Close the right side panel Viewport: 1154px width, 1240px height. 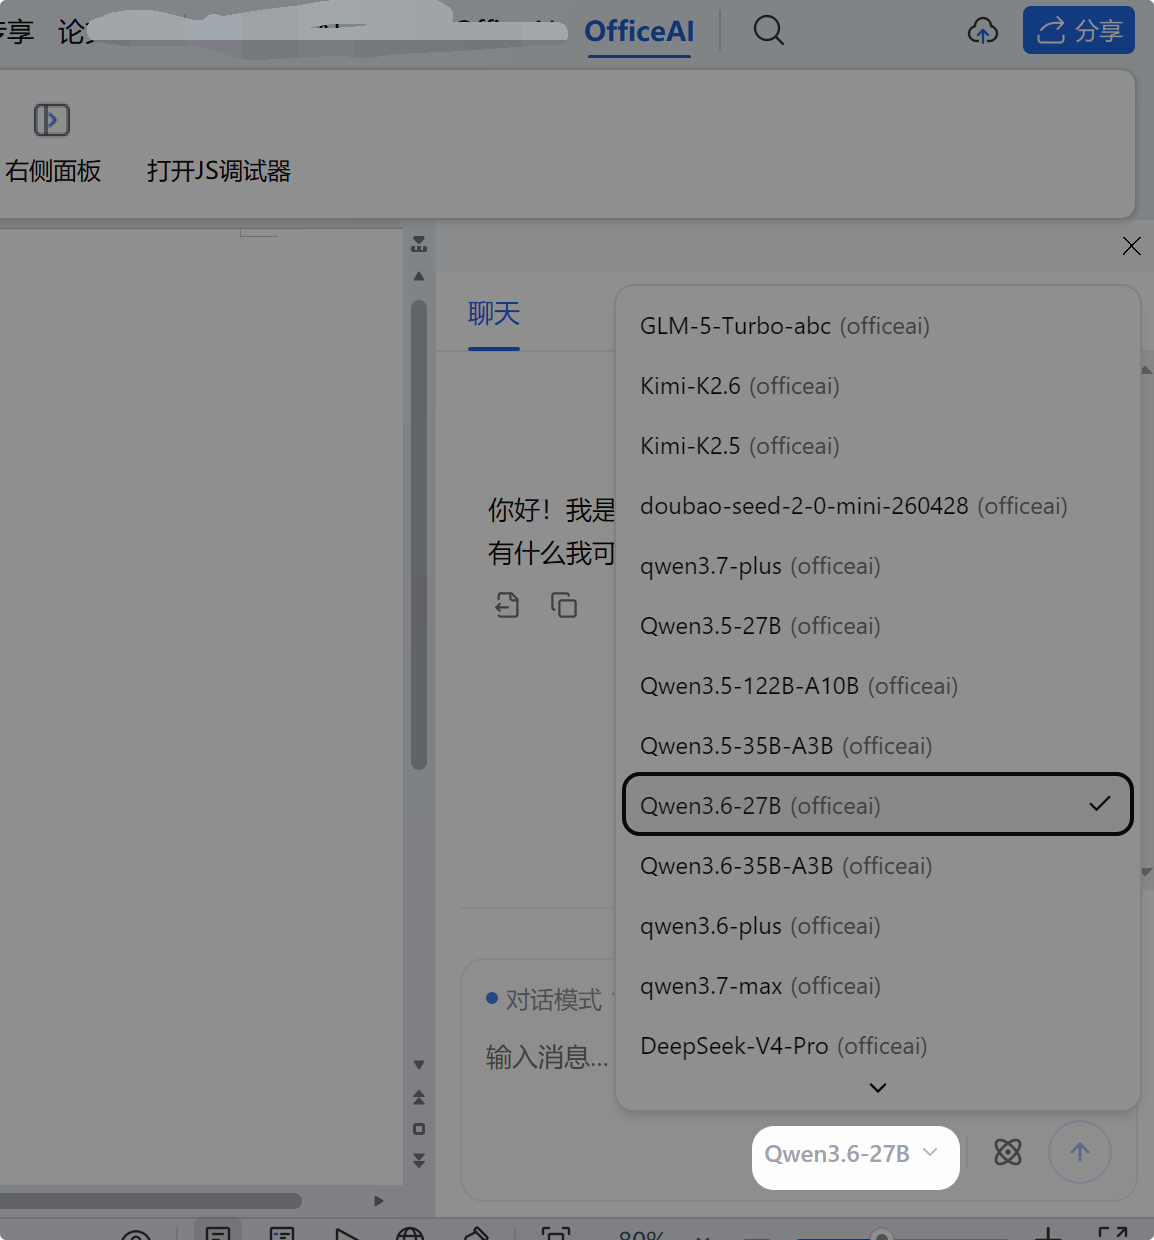pos(1131,246)
